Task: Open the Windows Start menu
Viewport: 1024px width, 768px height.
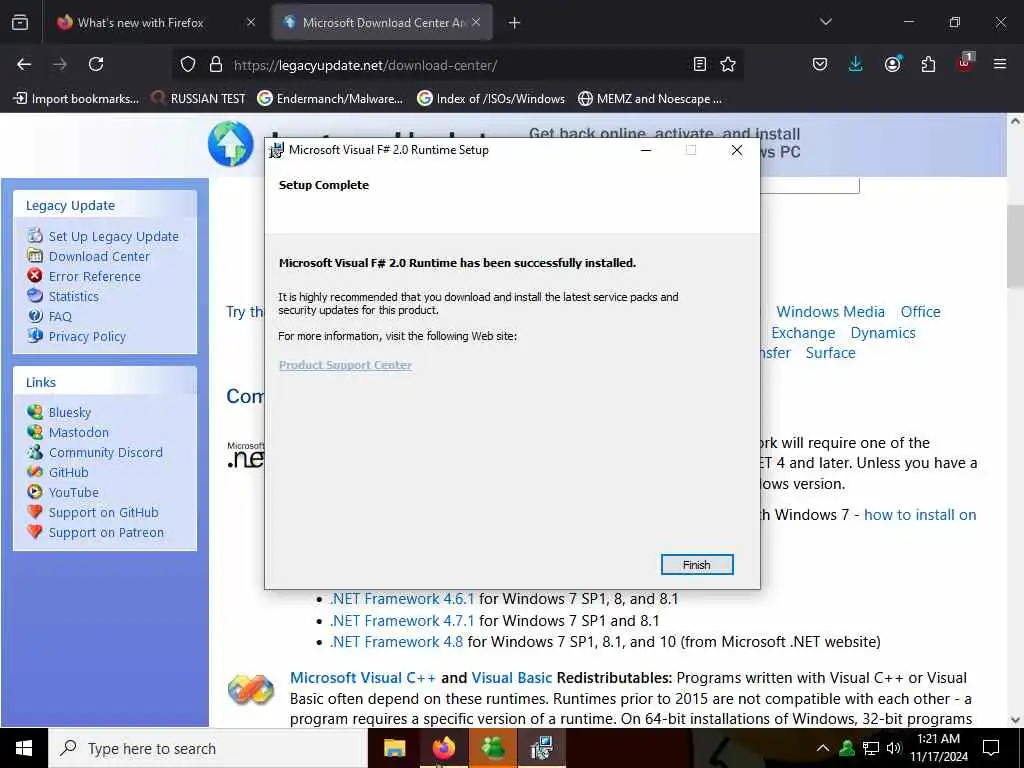Action: 24,748
